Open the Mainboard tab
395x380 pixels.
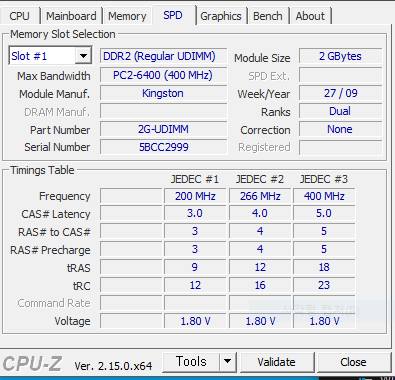tap(71, 16)
